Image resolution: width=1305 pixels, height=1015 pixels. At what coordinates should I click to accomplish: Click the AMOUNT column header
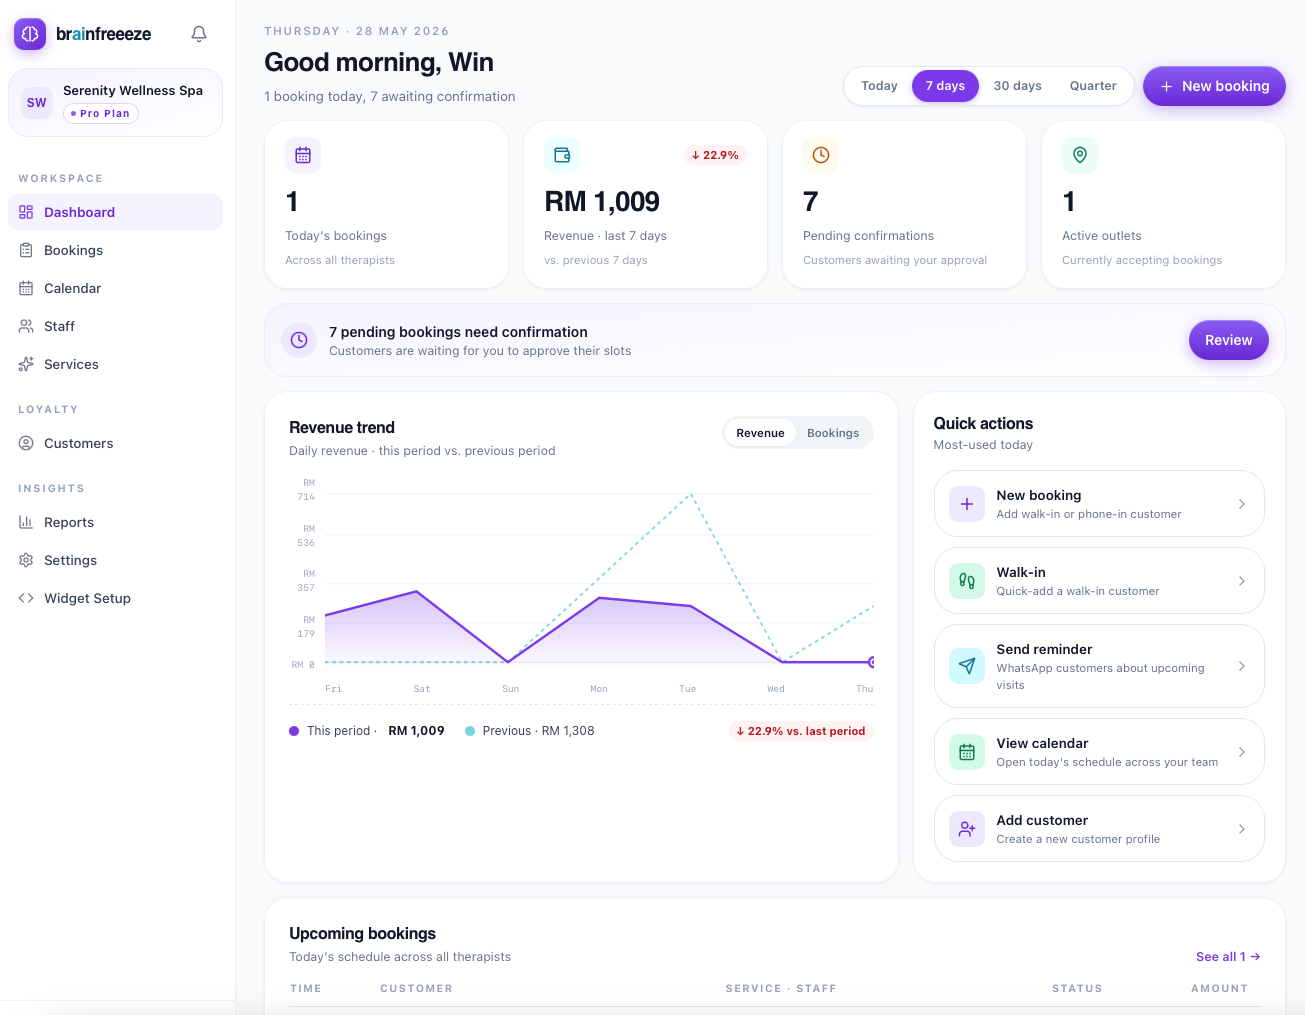[1219, 988]
